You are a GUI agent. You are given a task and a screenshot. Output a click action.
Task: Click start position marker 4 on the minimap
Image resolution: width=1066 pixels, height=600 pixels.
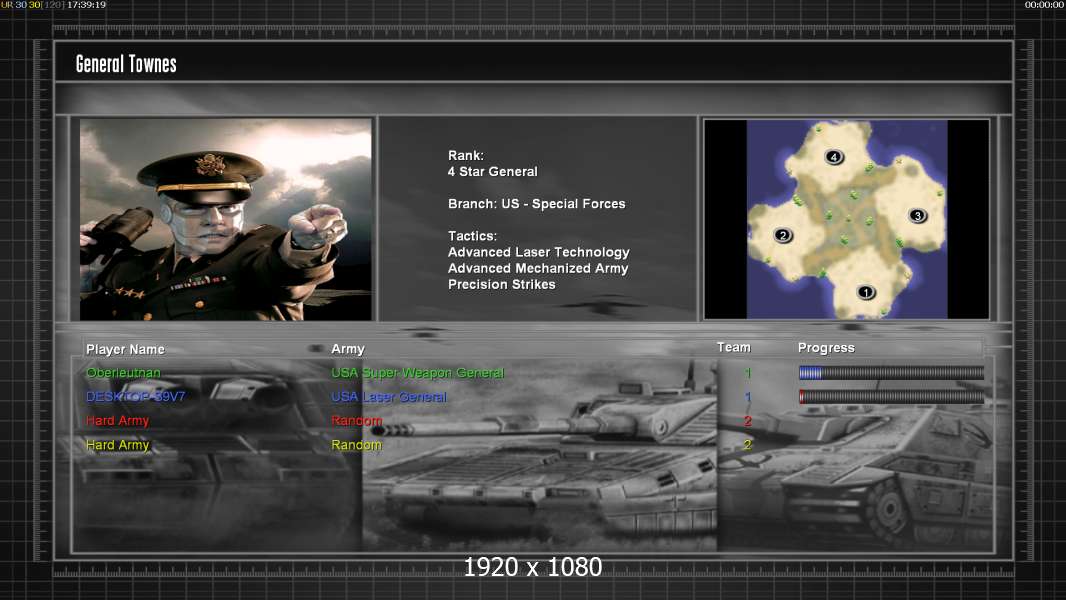pyautogui.click(x=834, y=157)
